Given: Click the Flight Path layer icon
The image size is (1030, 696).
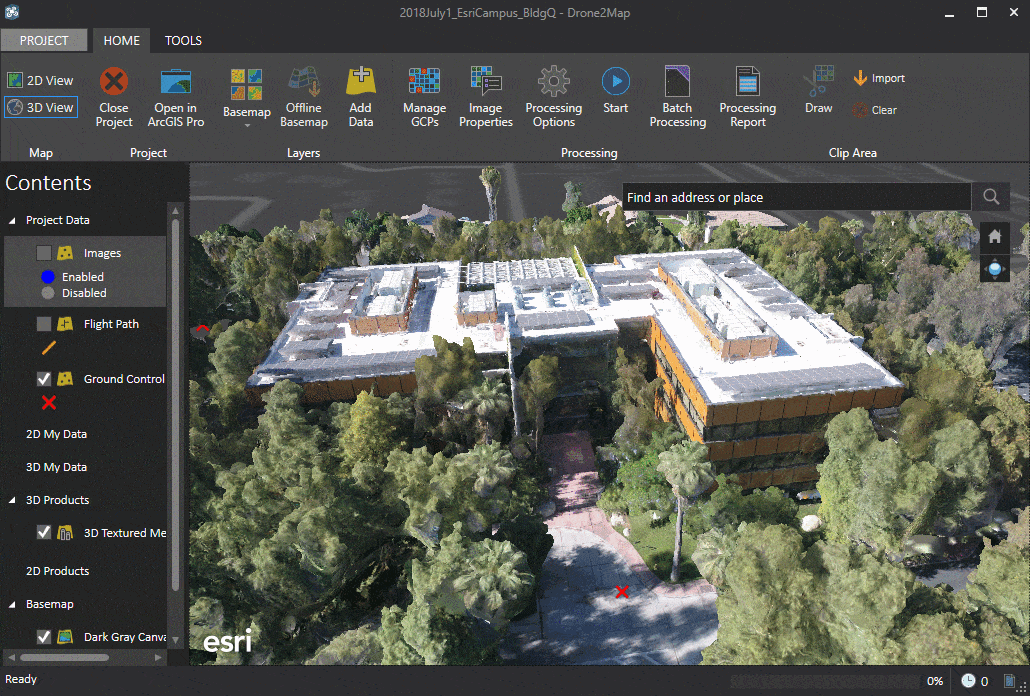Looking at the screenshot, I should pos(64,324).
